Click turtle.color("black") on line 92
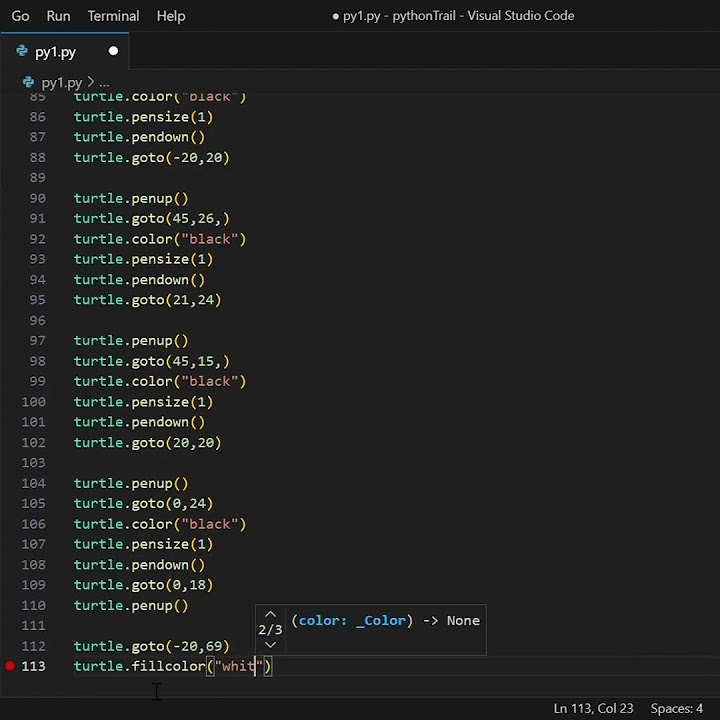The image size is (720, 720). click(x=160, y=239)
